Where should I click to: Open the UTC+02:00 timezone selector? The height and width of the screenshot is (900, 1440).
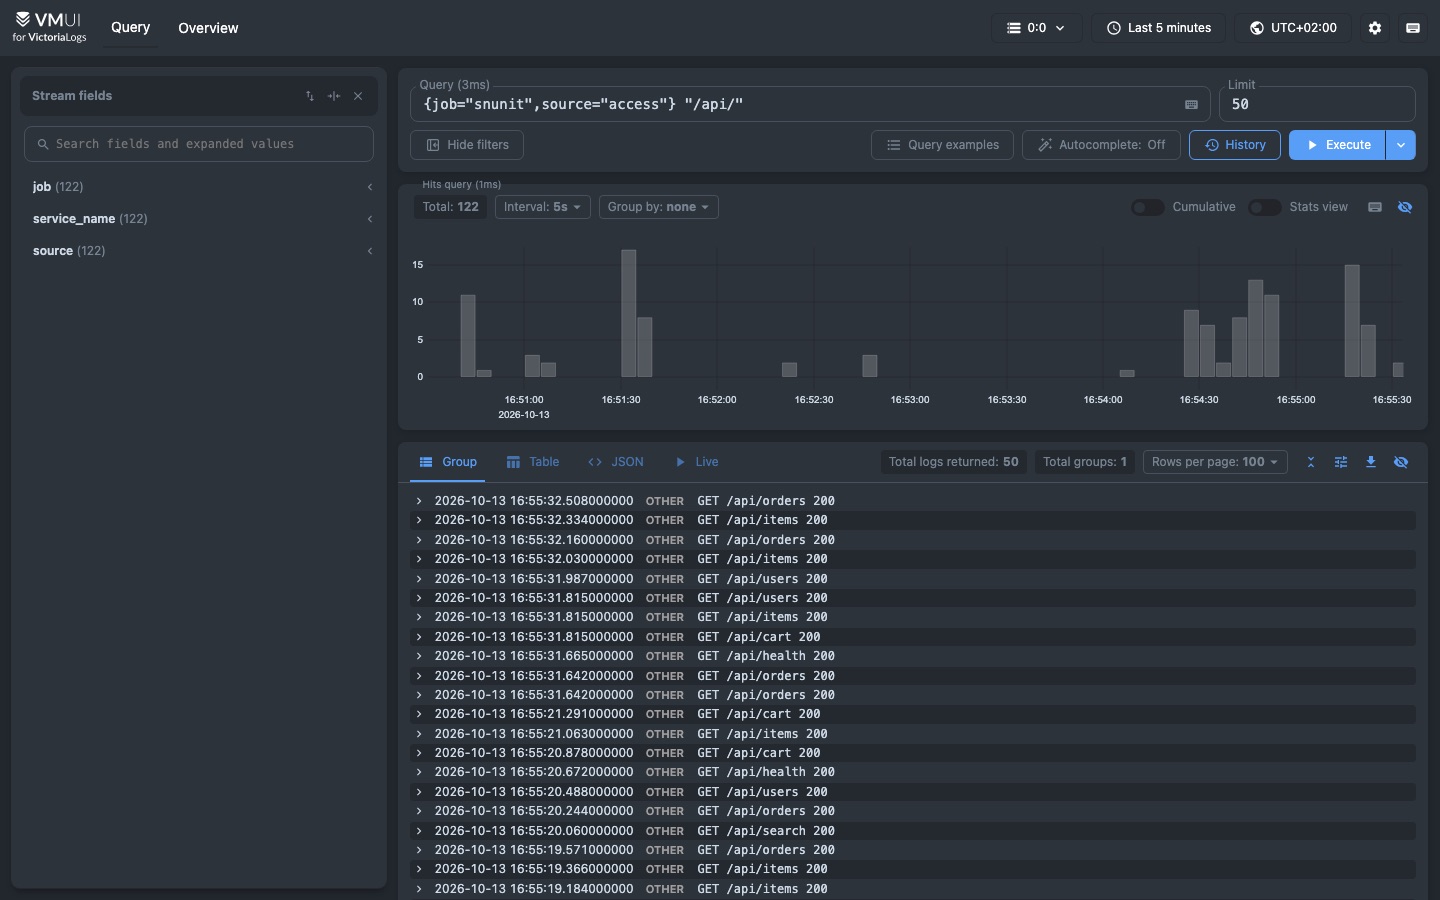coord(1293,28)
